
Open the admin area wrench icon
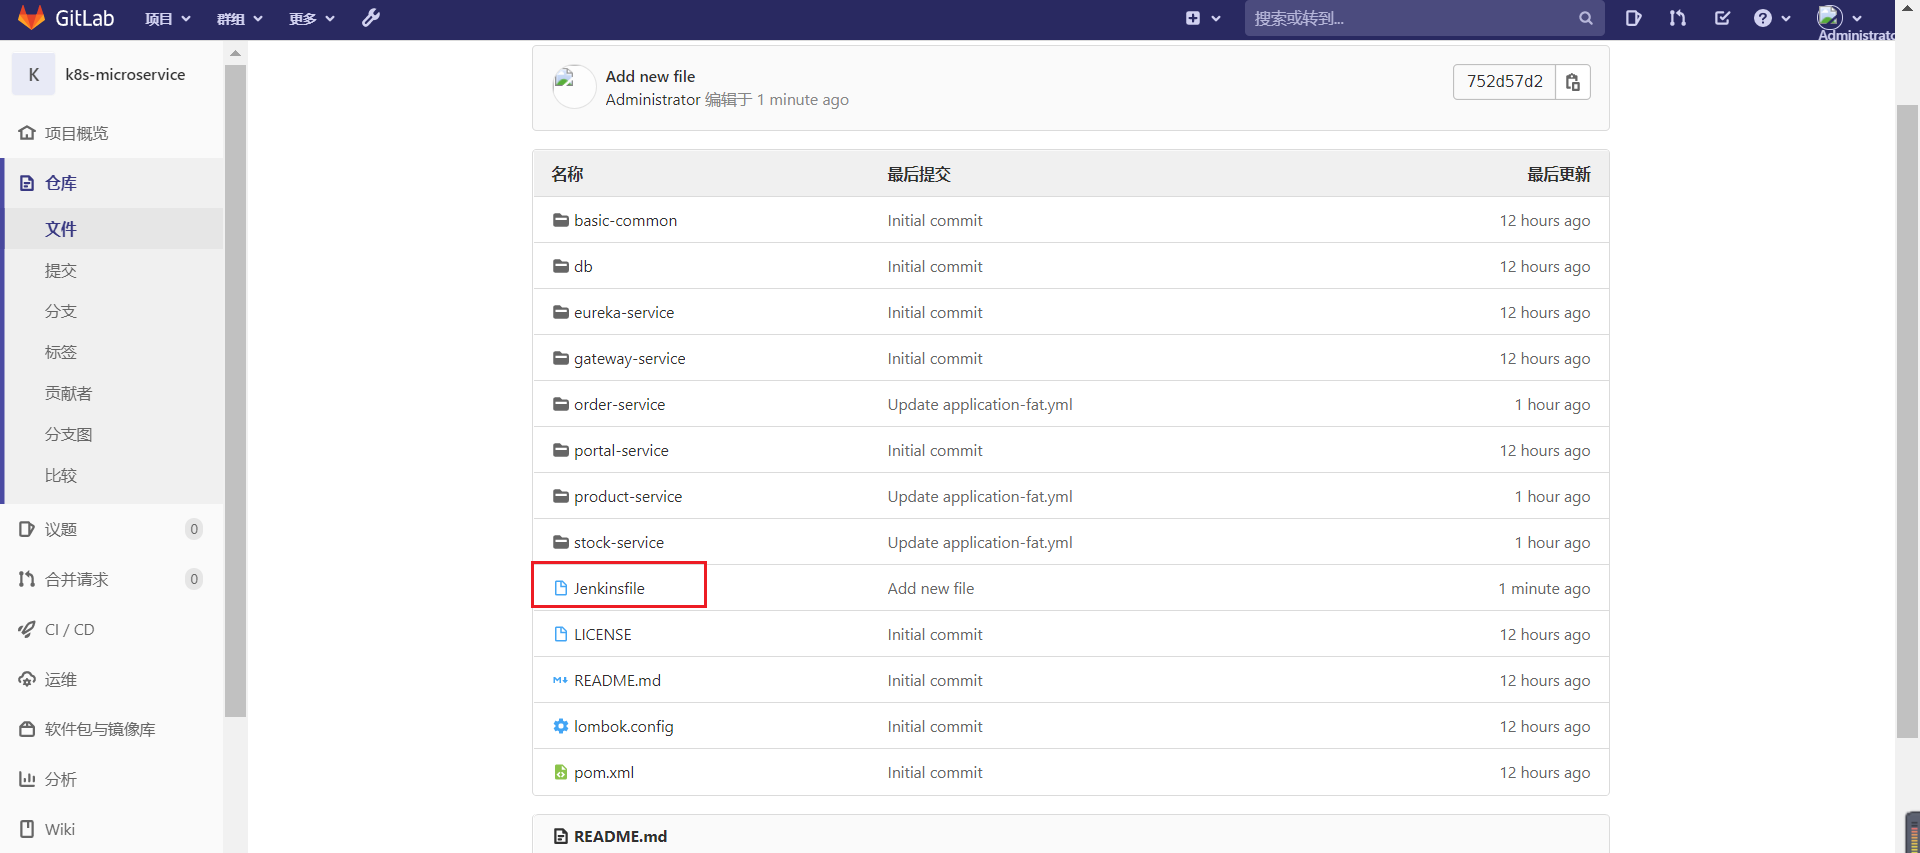click(x=371, y=18)
